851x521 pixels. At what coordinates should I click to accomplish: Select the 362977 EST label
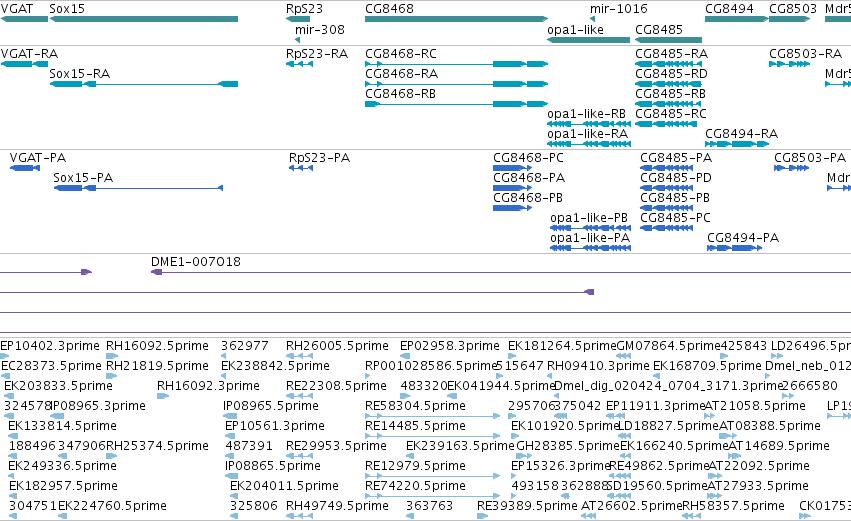coord(245,346)
